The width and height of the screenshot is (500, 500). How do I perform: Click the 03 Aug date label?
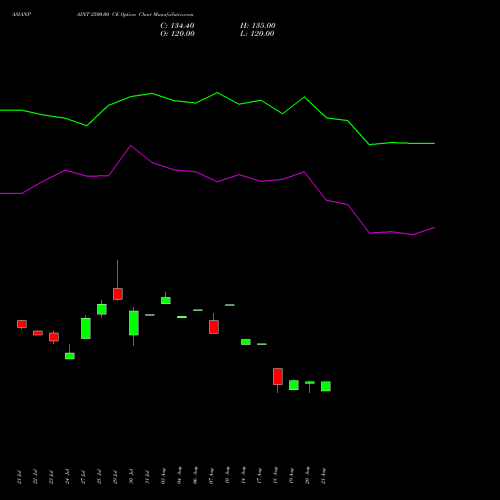click(x=163, y=476)
